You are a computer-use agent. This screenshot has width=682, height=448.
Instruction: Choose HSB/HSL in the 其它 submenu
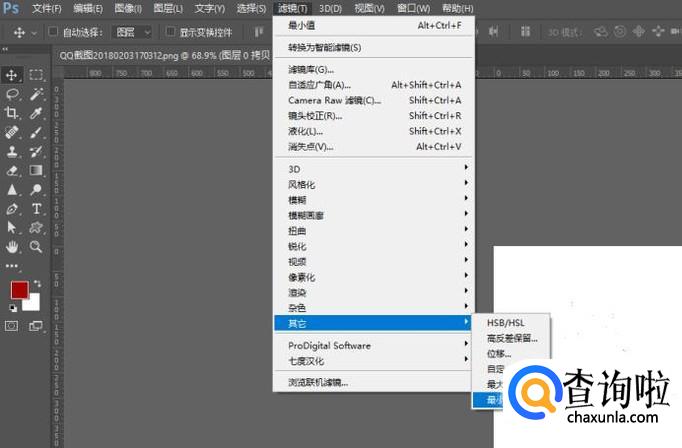pyautogui.click(x=511, y=323)
